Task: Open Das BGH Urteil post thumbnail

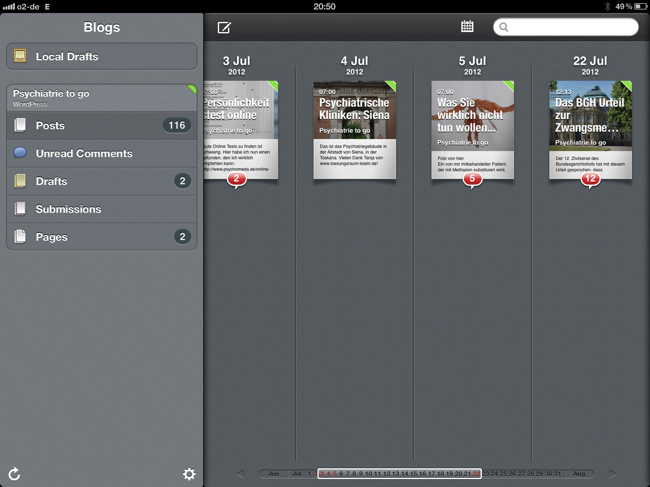Action: tap(590, 128)
